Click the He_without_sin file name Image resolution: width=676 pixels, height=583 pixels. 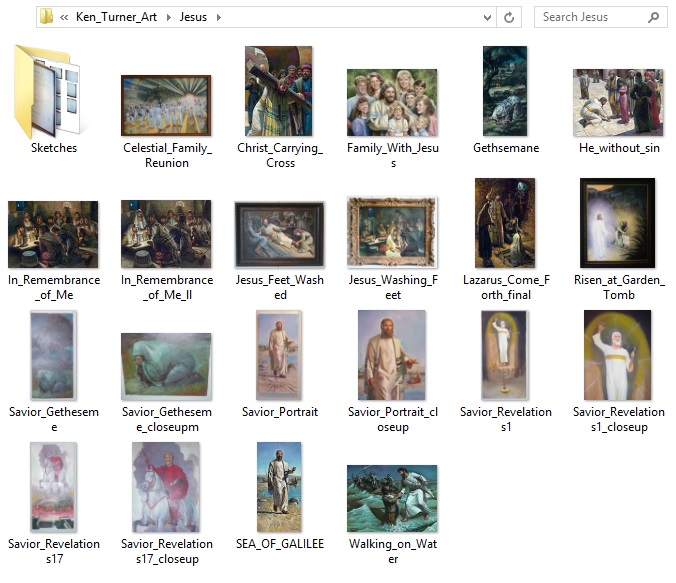click(619, 148)
